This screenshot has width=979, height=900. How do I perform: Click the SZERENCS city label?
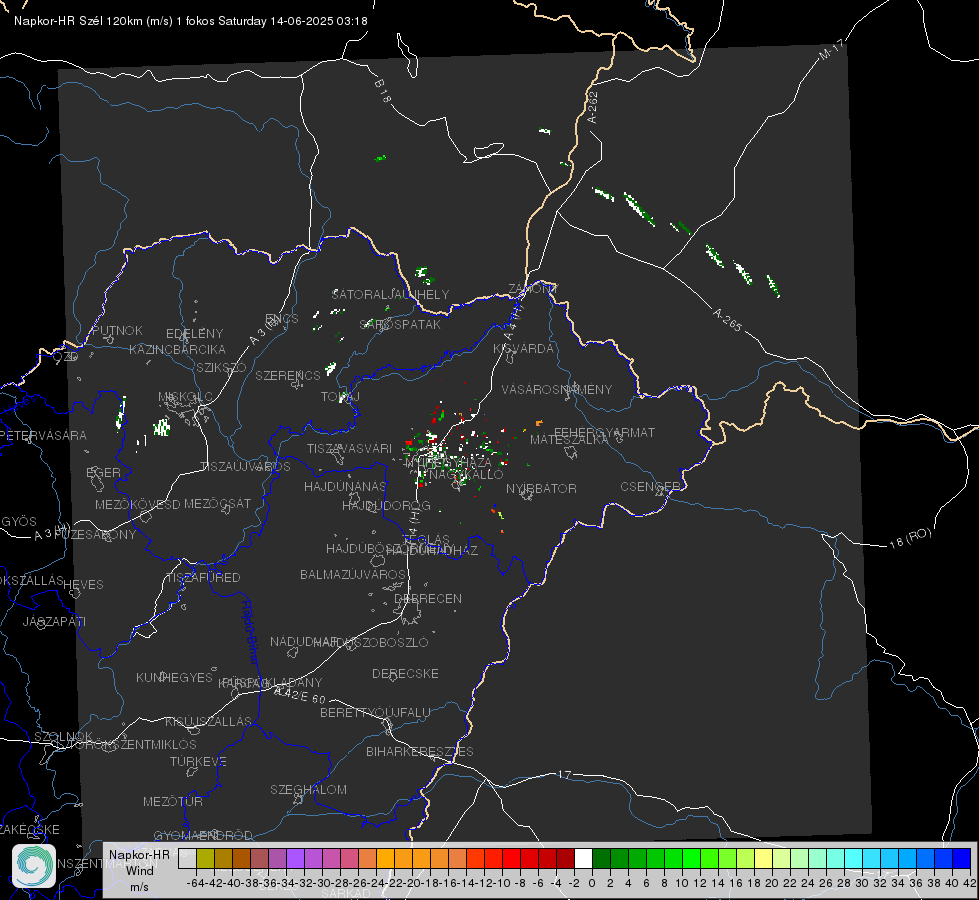(288, 375)
